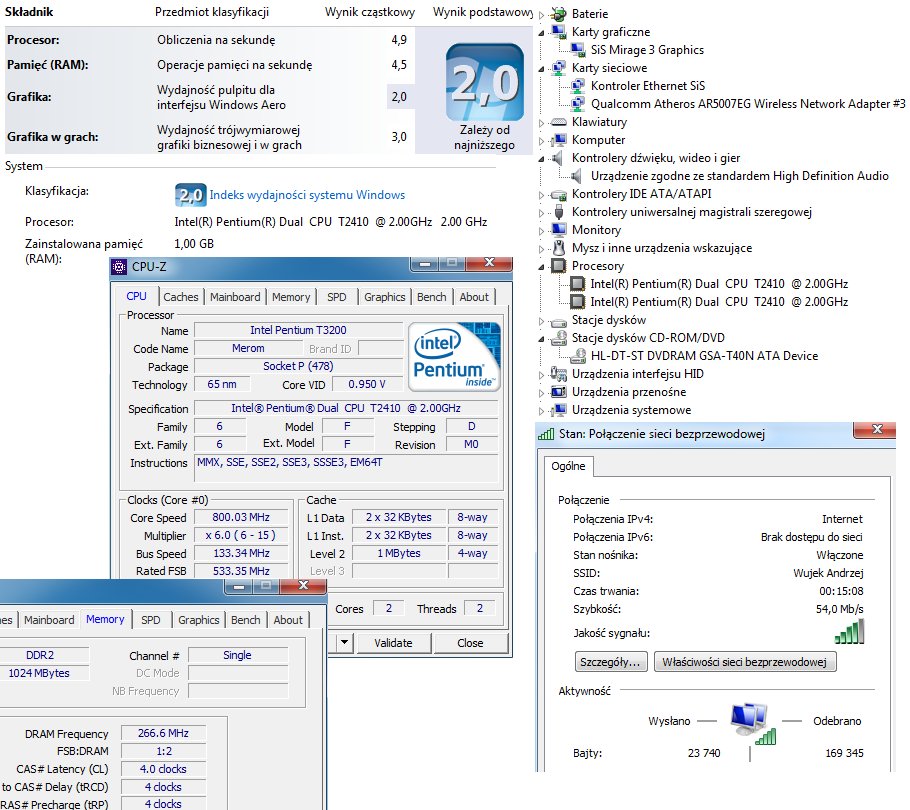
Task: Click the Grafika subscore 2,0 cell
Action: point(399,97)
